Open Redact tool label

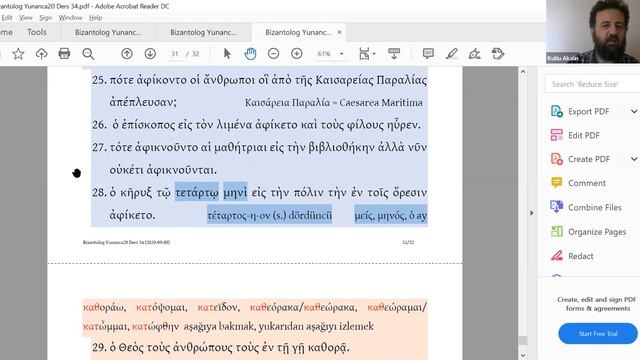[581, 256]
